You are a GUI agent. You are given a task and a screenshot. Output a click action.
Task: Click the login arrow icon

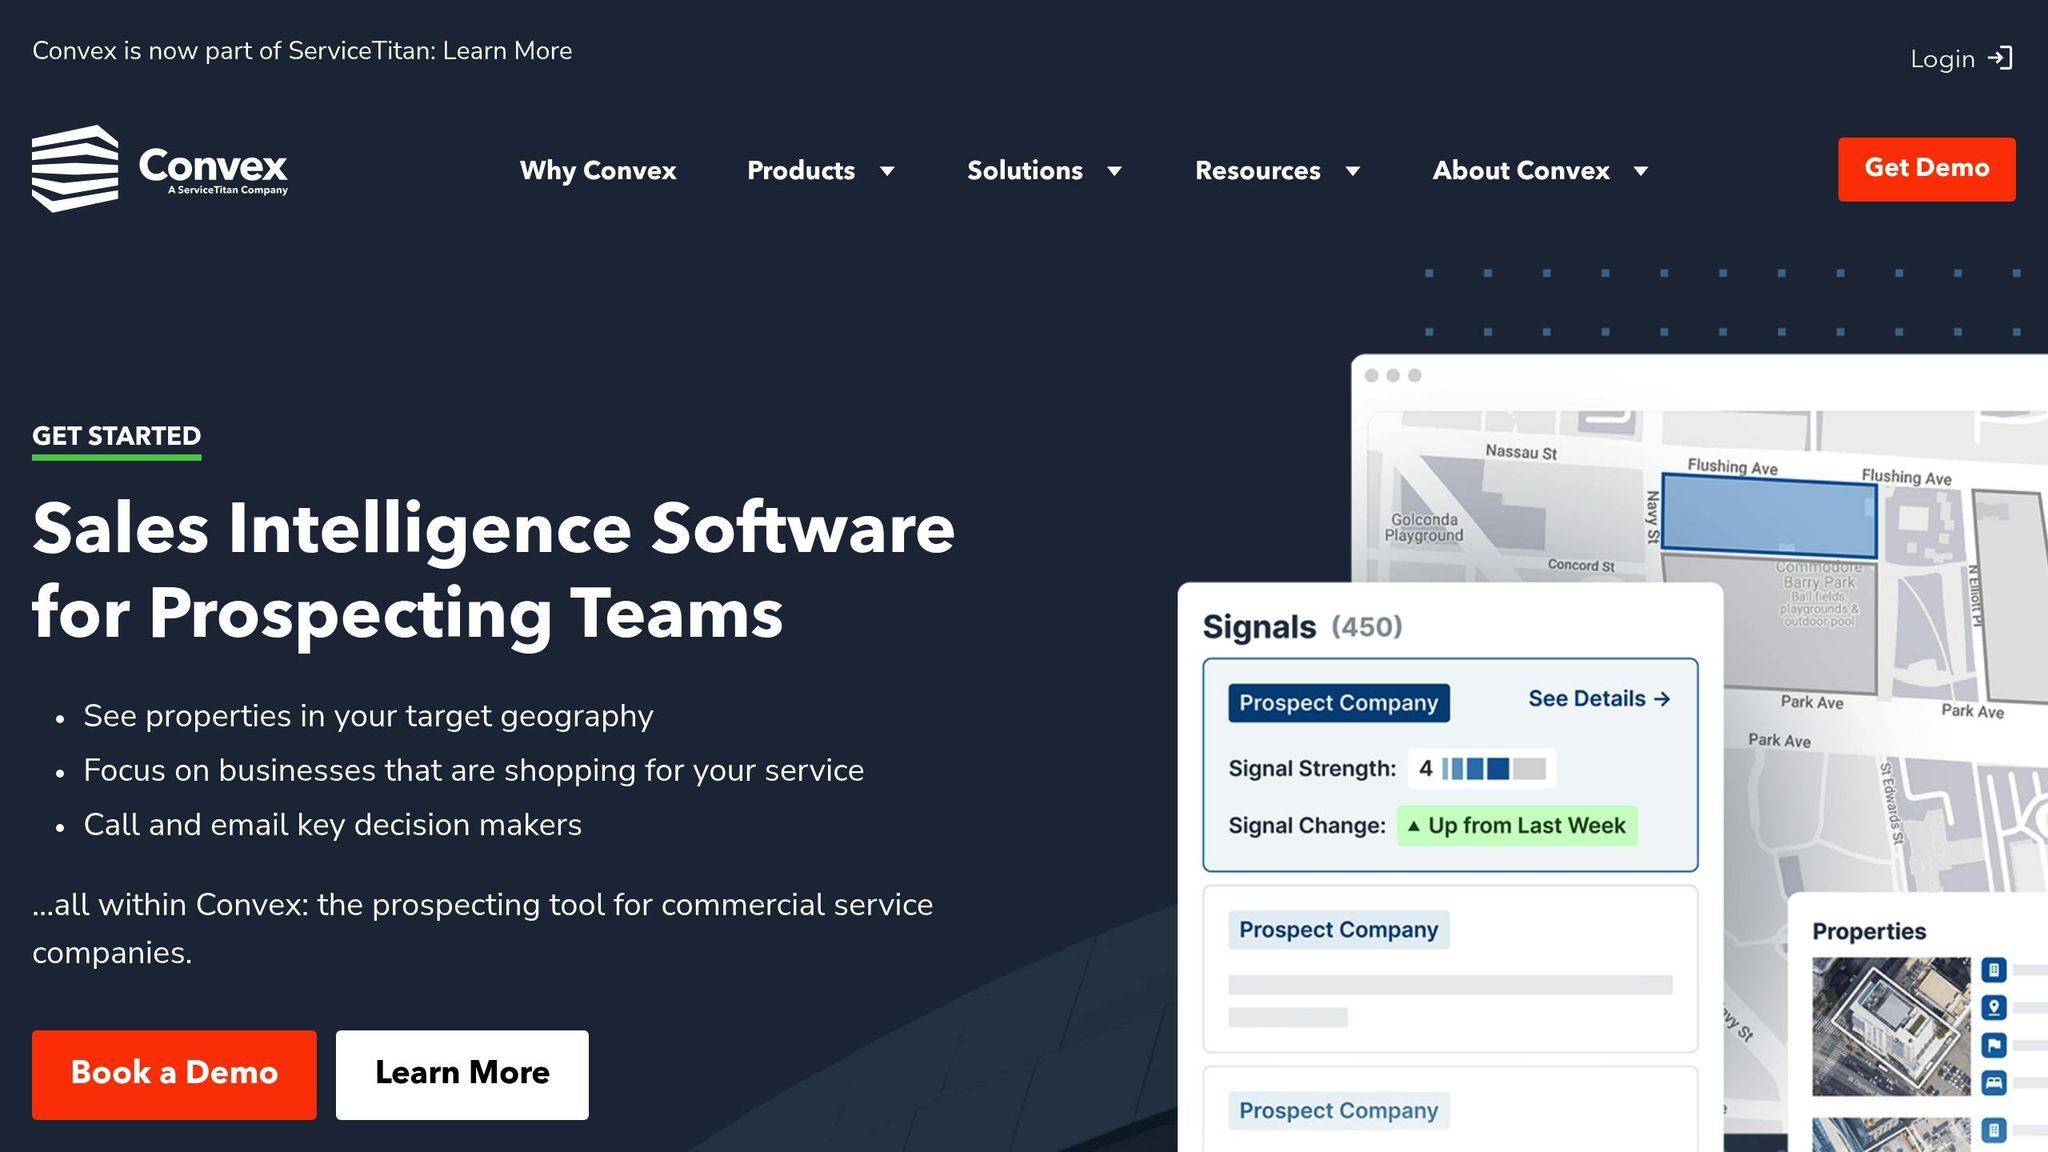[2000, 58]
